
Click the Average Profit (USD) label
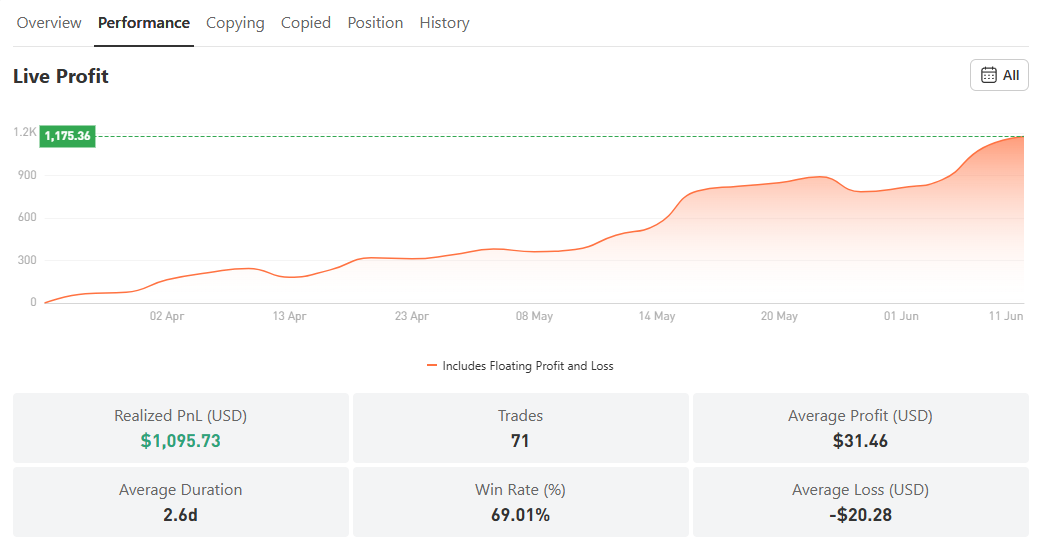pos(860,416)
